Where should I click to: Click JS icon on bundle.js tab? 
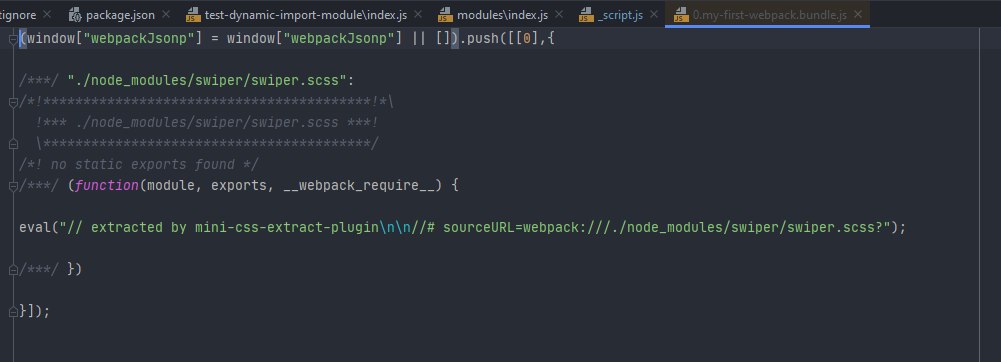pyautogui.click(x=681, y=14)
